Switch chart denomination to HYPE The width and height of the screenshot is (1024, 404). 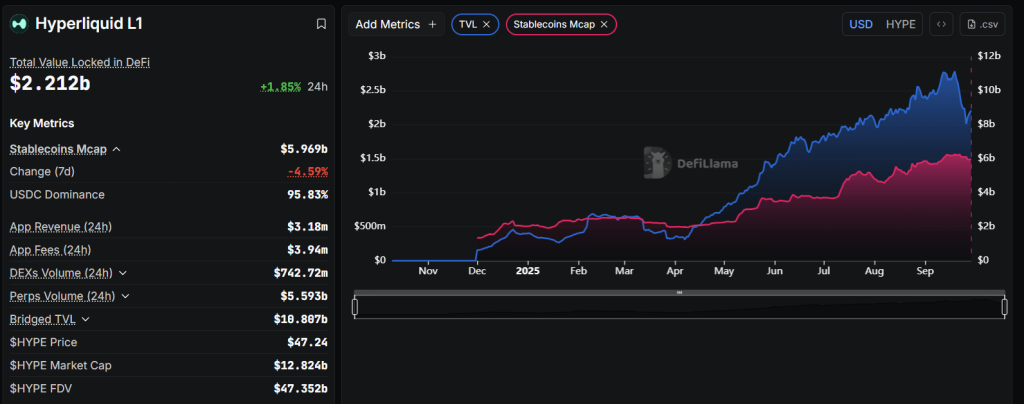click(900, 24)
